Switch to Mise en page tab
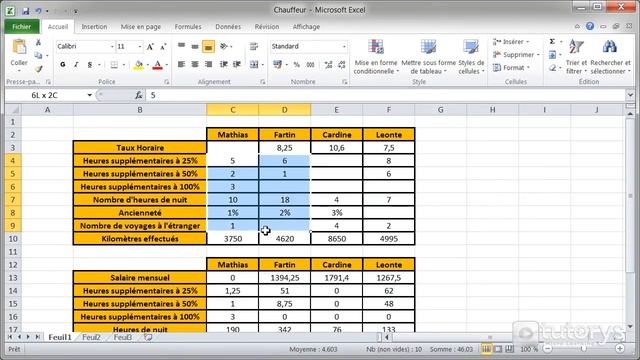The width and height of the screenshot is (640, 360). click(x=140, y=27)
